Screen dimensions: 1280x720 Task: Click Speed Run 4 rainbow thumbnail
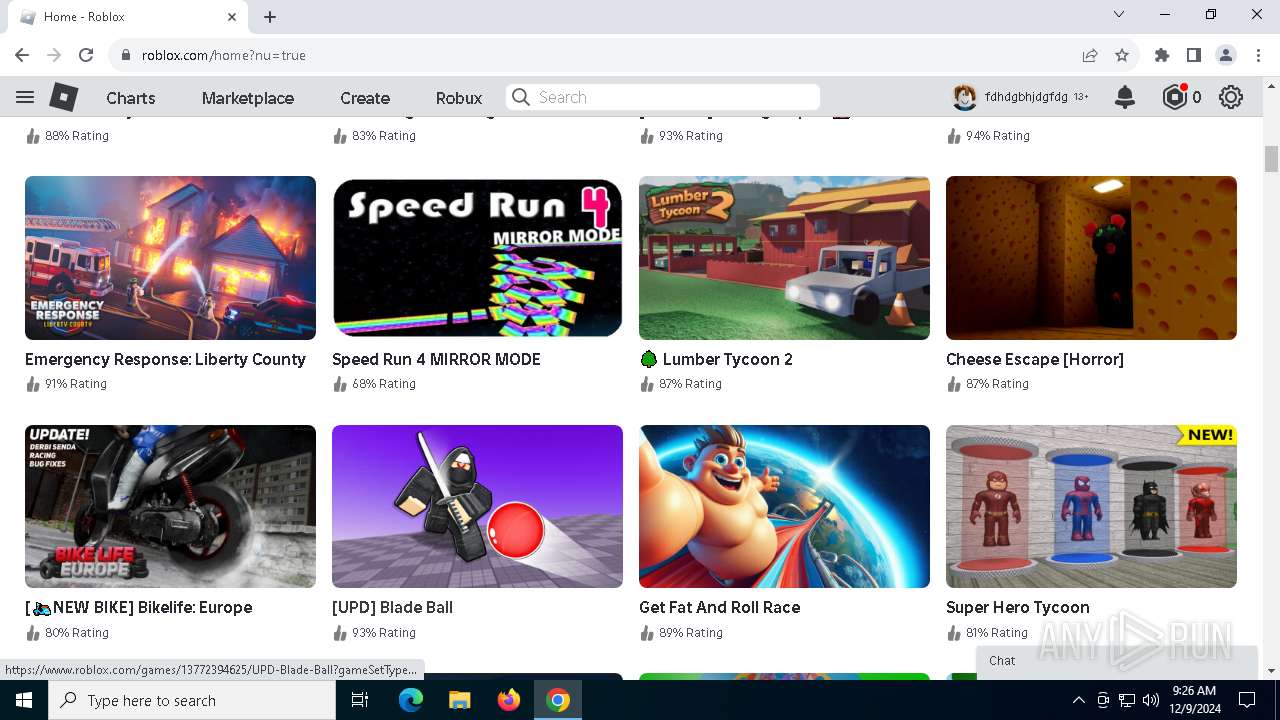click(x=477, y=258)
